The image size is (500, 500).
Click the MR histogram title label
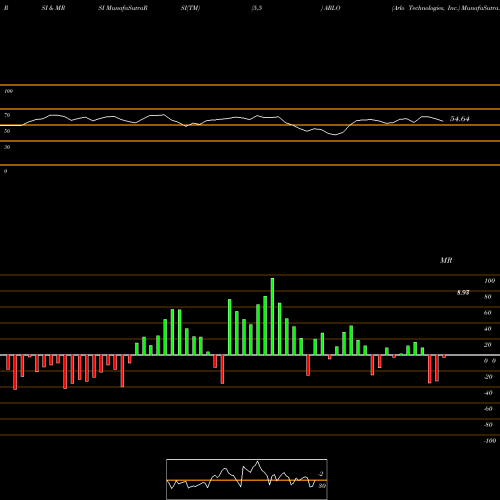point(446,260)
